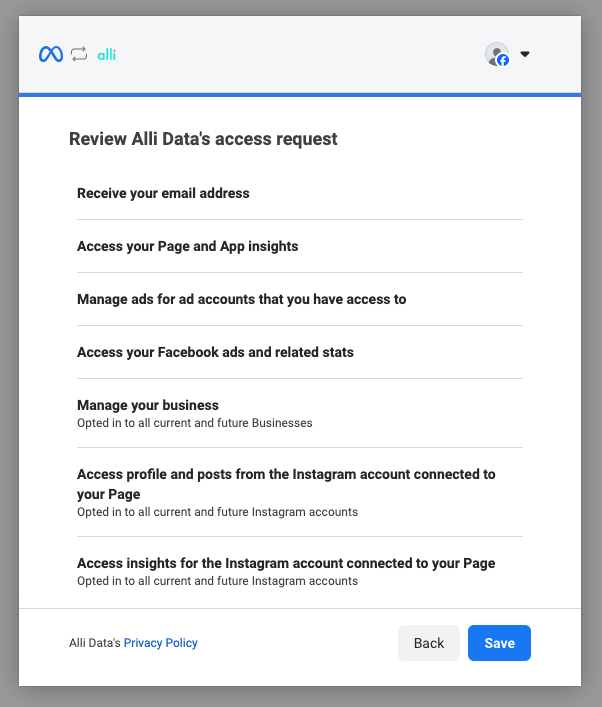
Task: Select Access your Page and App insights
Action: point(188,246)
